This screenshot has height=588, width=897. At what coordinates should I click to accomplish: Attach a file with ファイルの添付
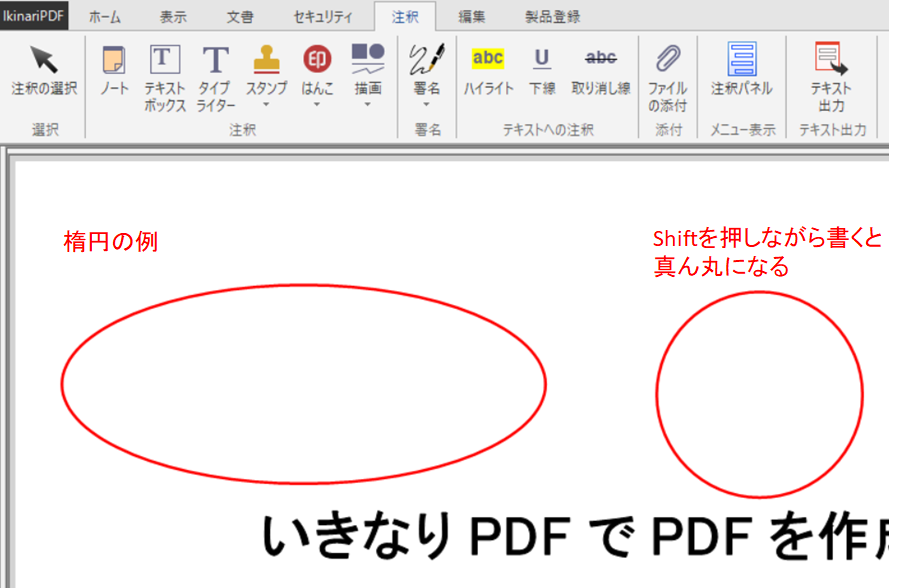[x=667, y=78]
